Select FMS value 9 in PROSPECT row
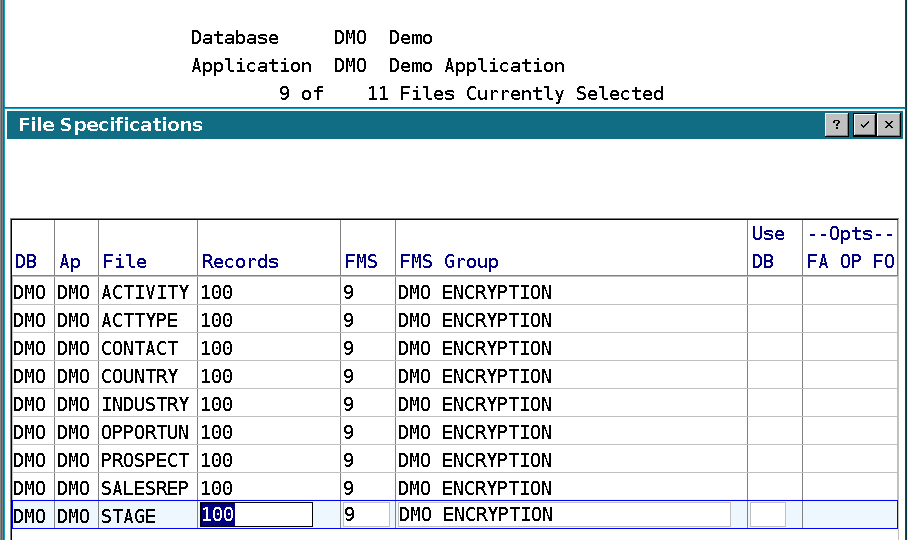This screenshot has height=540, width=908. click(x=348, y=460)
